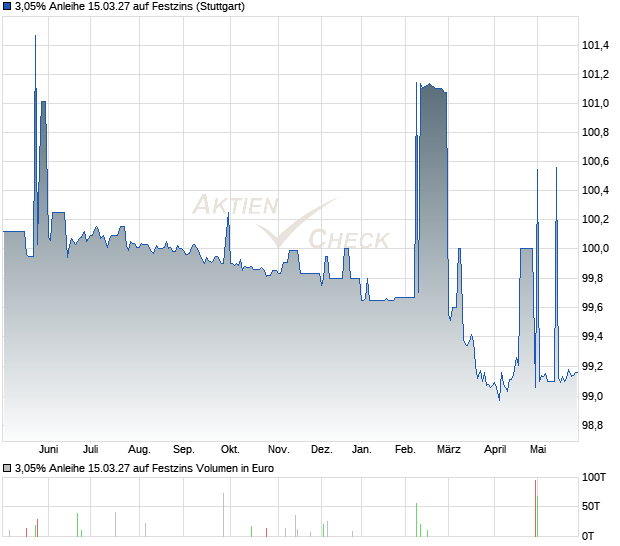Click the AktienCheck watermark logo
This screenshot has width=620, height=546.
pyautogui.click(x=291, y=221)
